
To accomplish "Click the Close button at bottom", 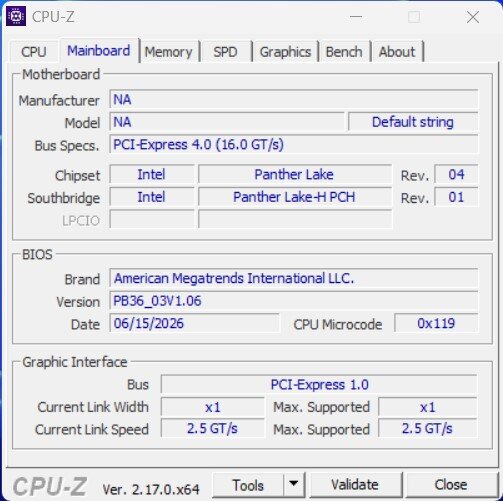I will coord(451,485).
